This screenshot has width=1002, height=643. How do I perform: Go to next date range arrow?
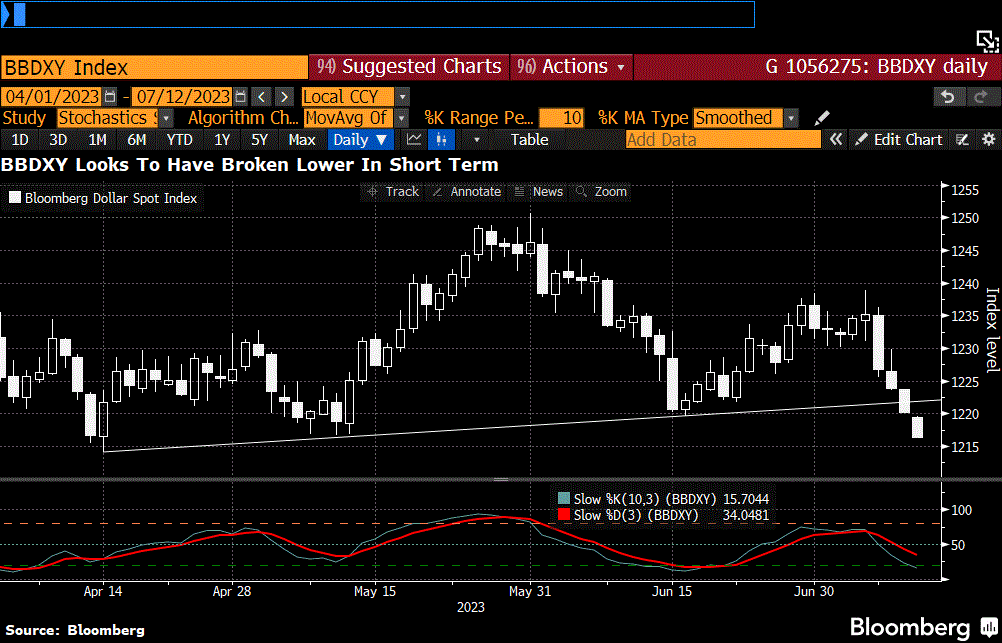click(x=284, y=97)
